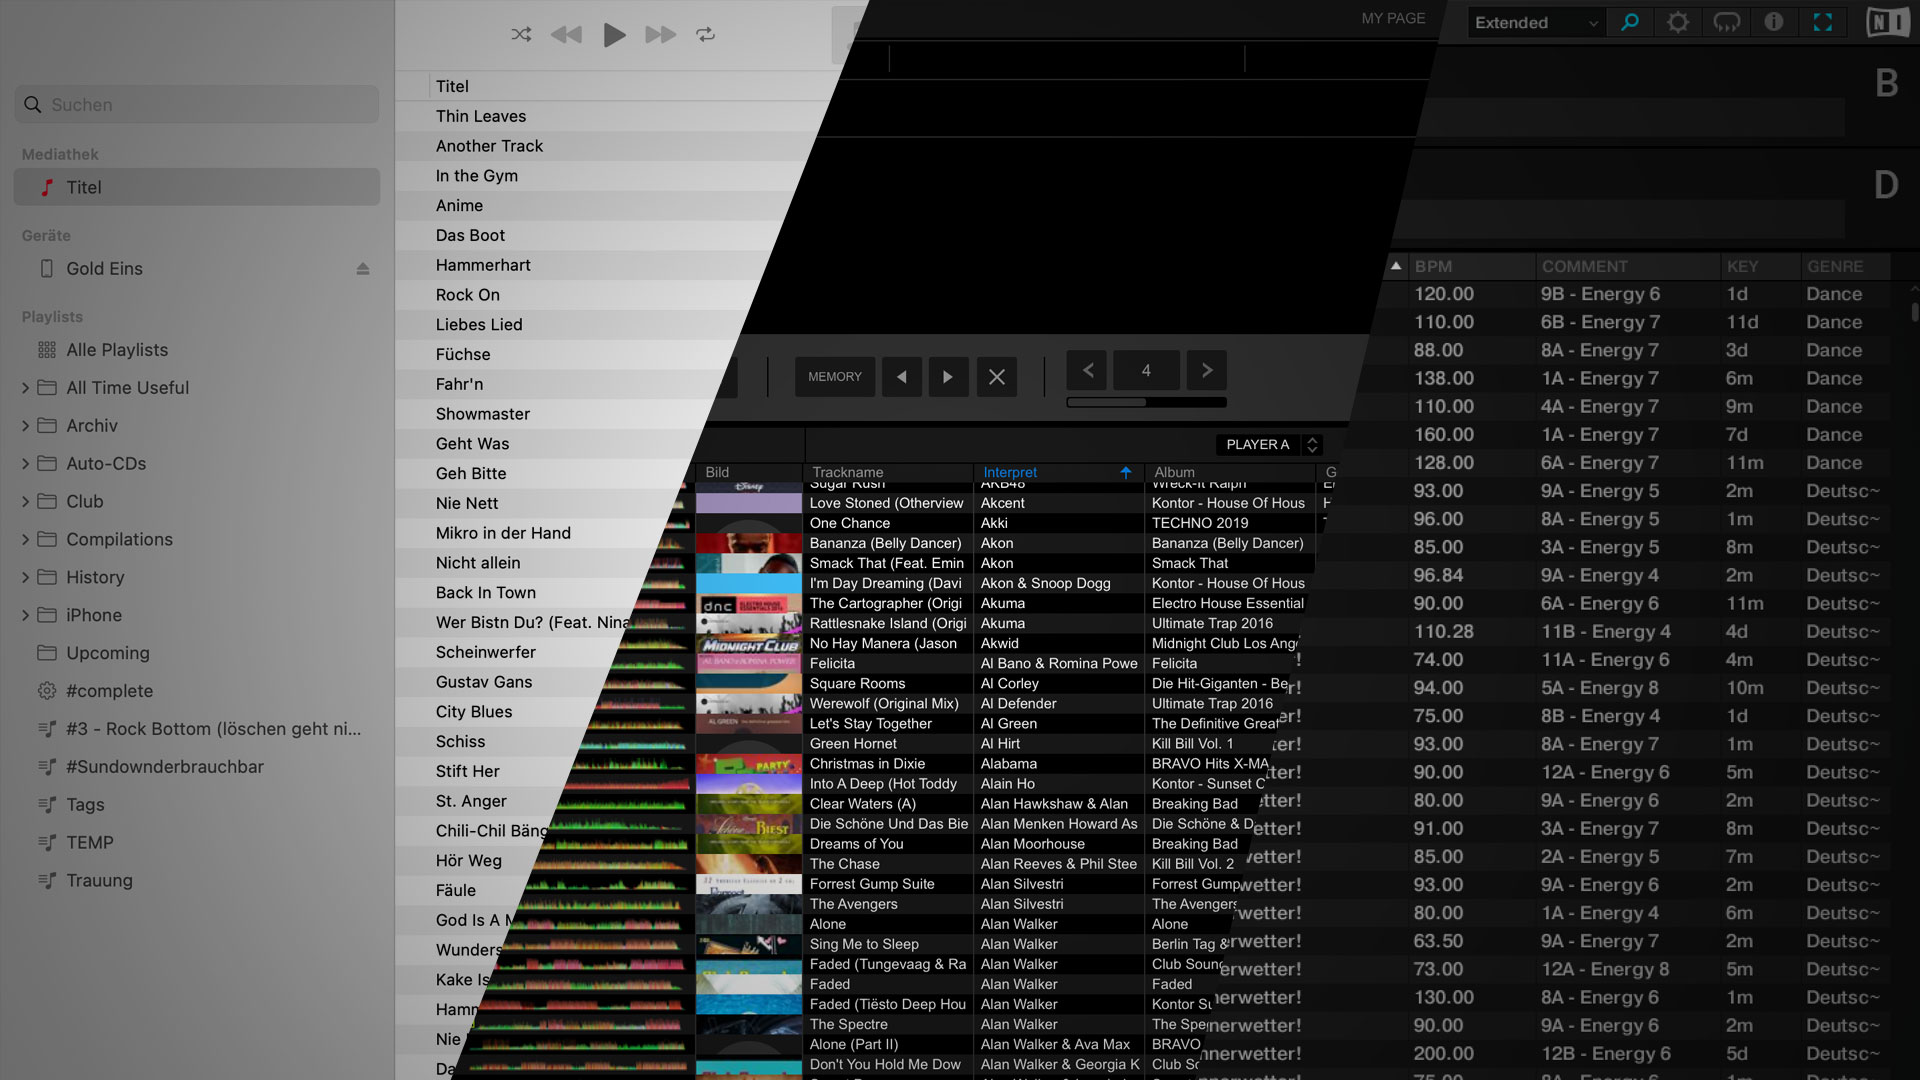
Task: Expand the 'All Time Useful' playlist group
Action: (26, 386)
